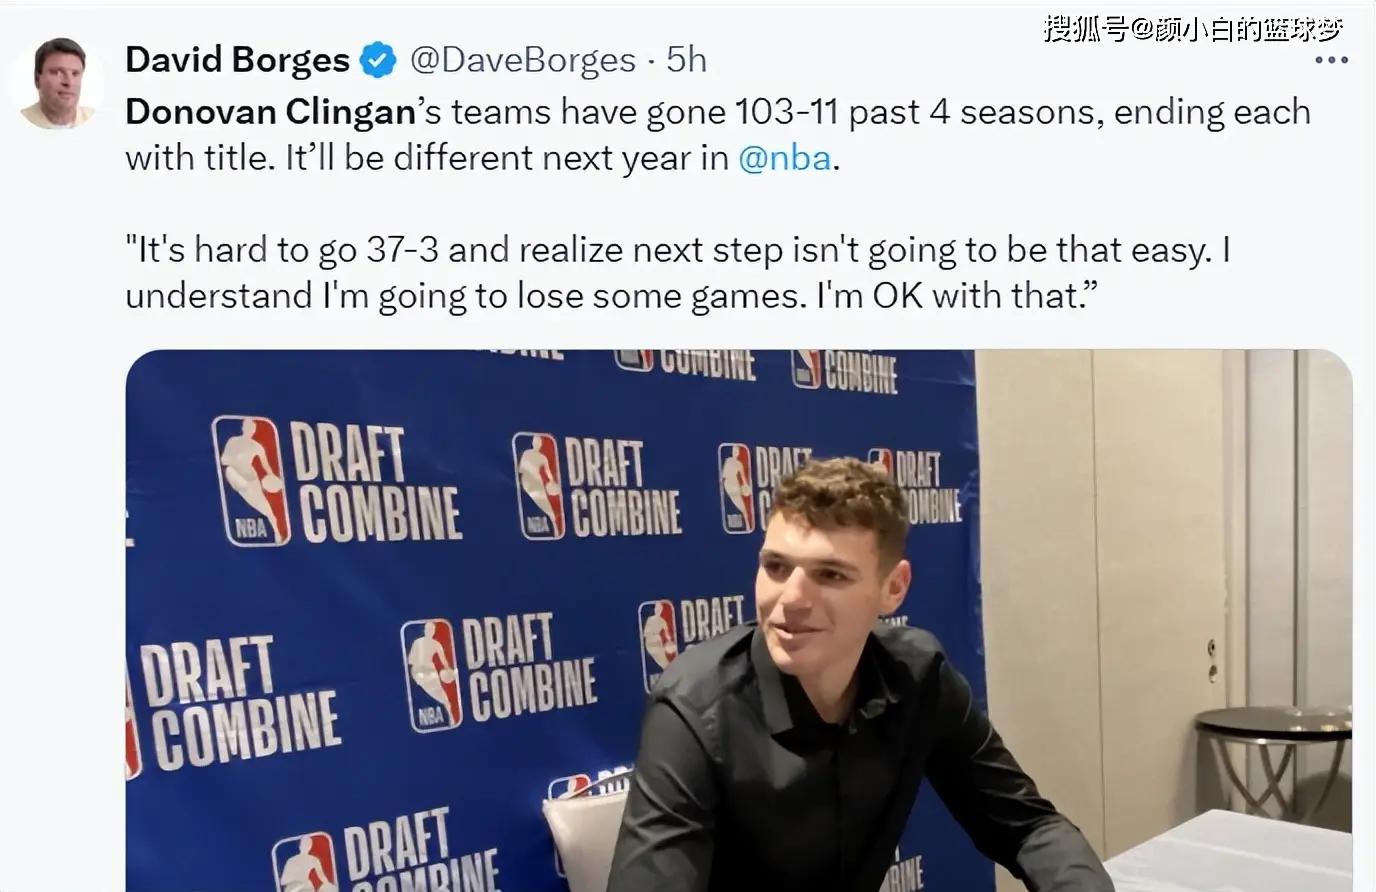The width and height of the screenshot is (1376, 892).
Task: Open the @nba mention link
Action: pos(785,158)
